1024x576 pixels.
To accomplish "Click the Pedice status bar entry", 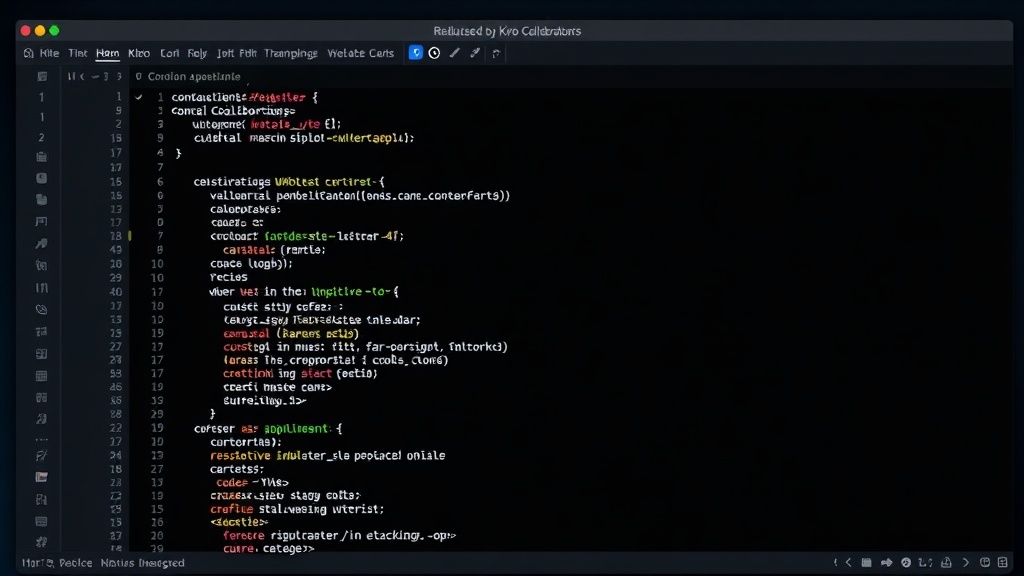I will coord(76,563).
